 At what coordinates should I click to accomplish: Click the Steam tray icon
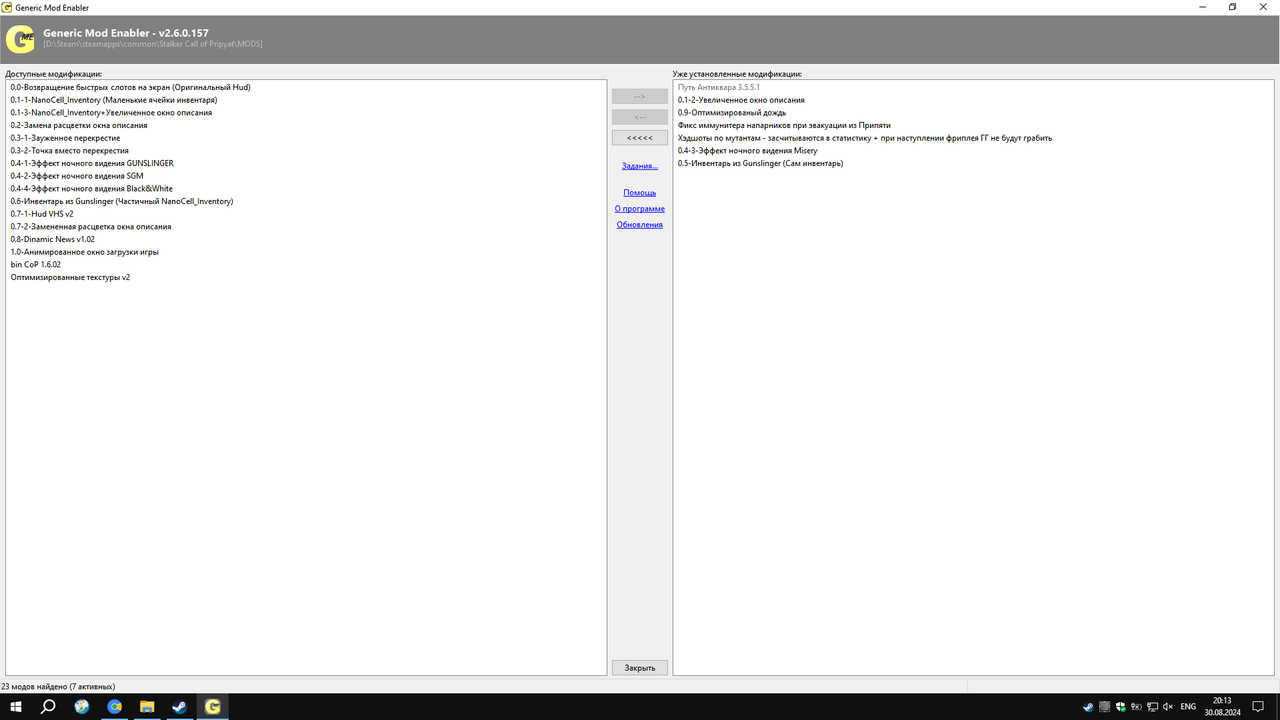(1089, 706)
